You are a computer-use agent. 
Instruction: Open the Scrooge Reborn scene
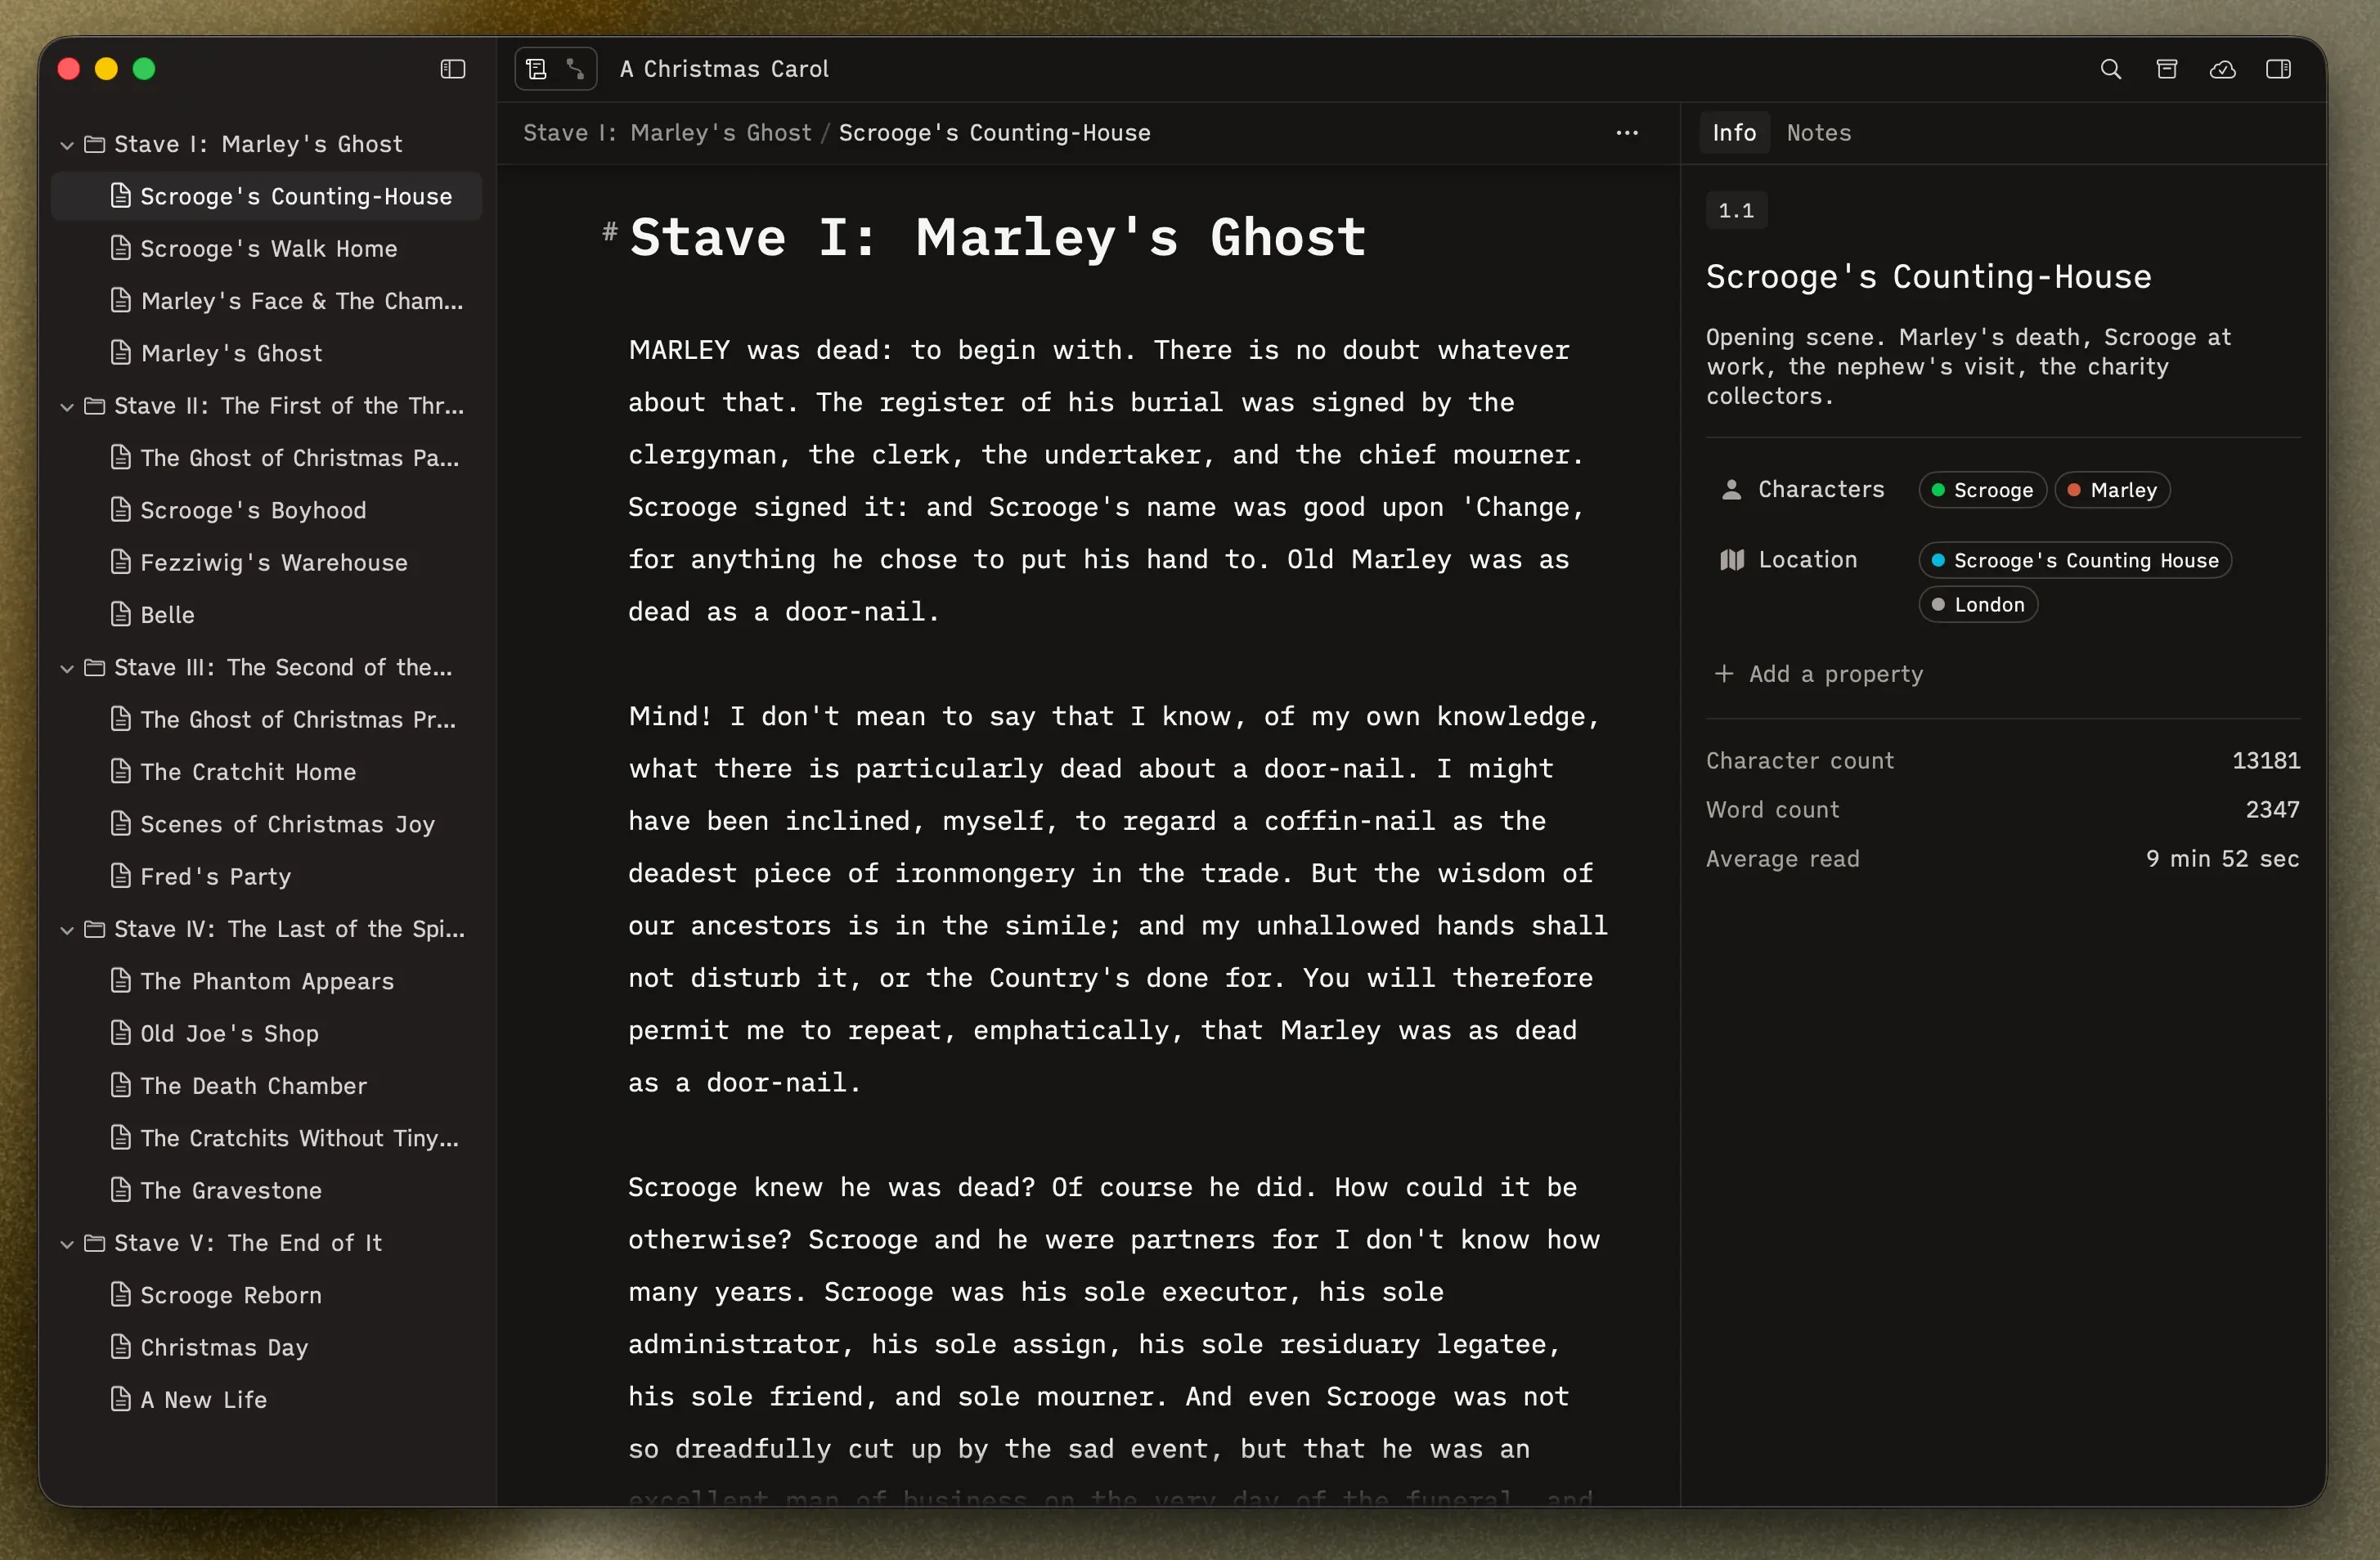pyautogui.click(x=266, y=1295)
